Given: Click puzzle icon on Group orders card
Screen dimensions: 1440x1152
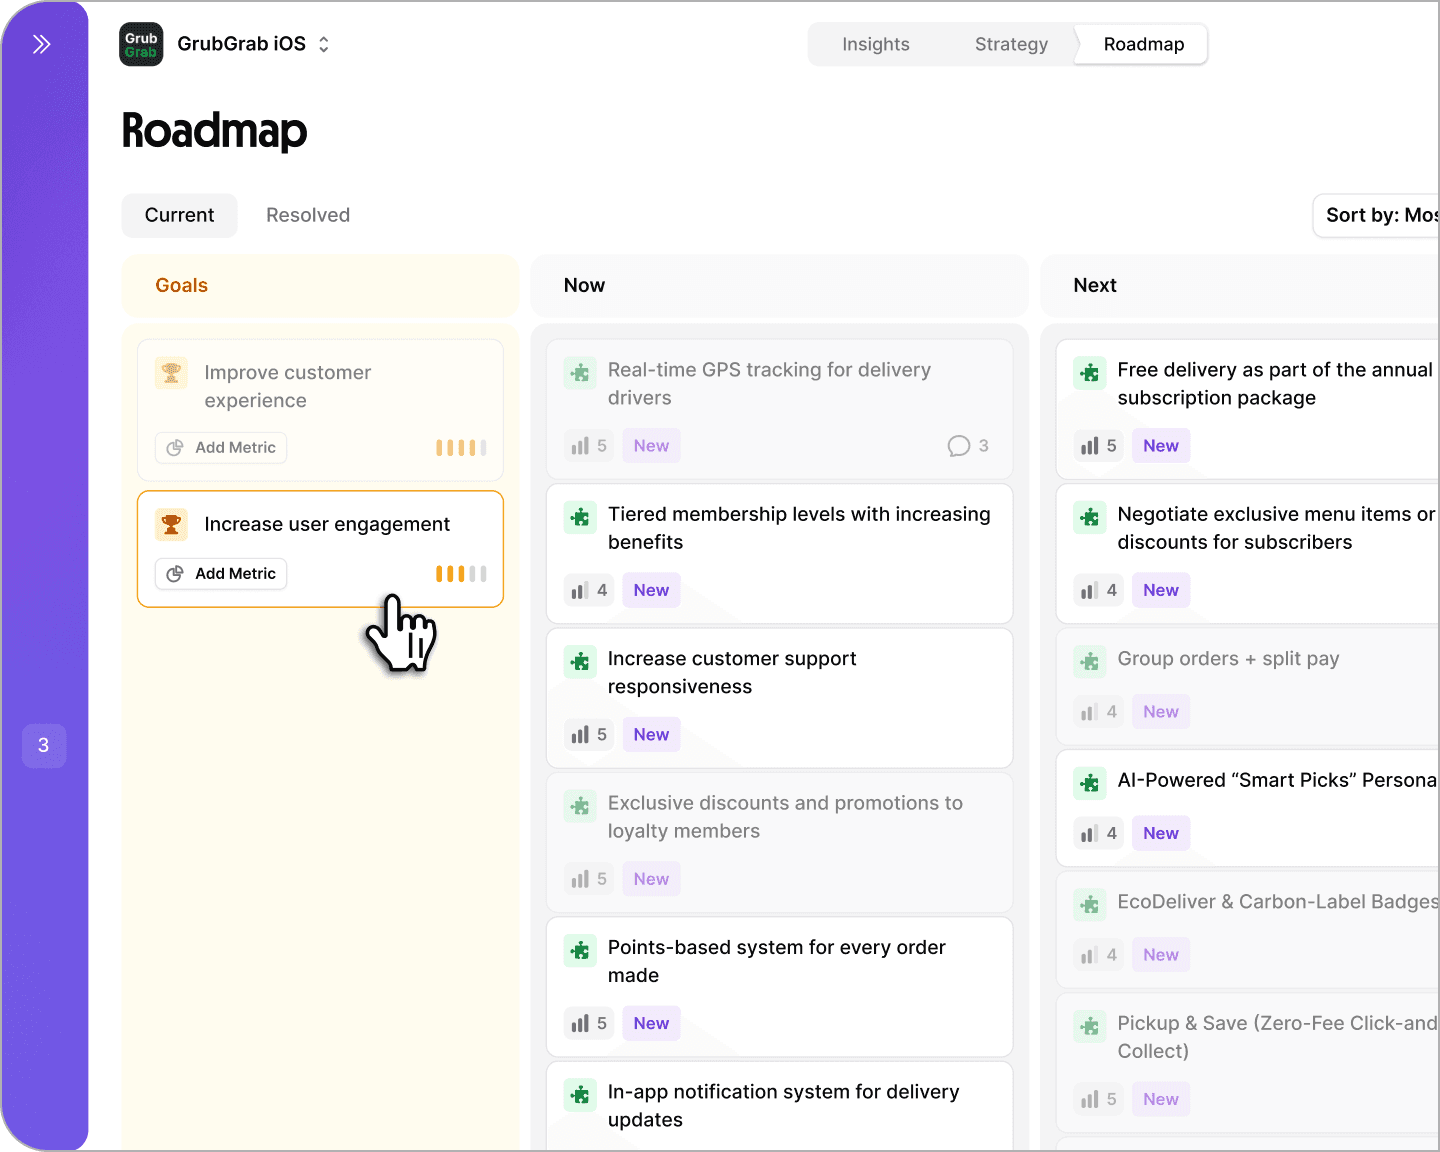Looking at the screenshot, I should tap(1090, 661).
